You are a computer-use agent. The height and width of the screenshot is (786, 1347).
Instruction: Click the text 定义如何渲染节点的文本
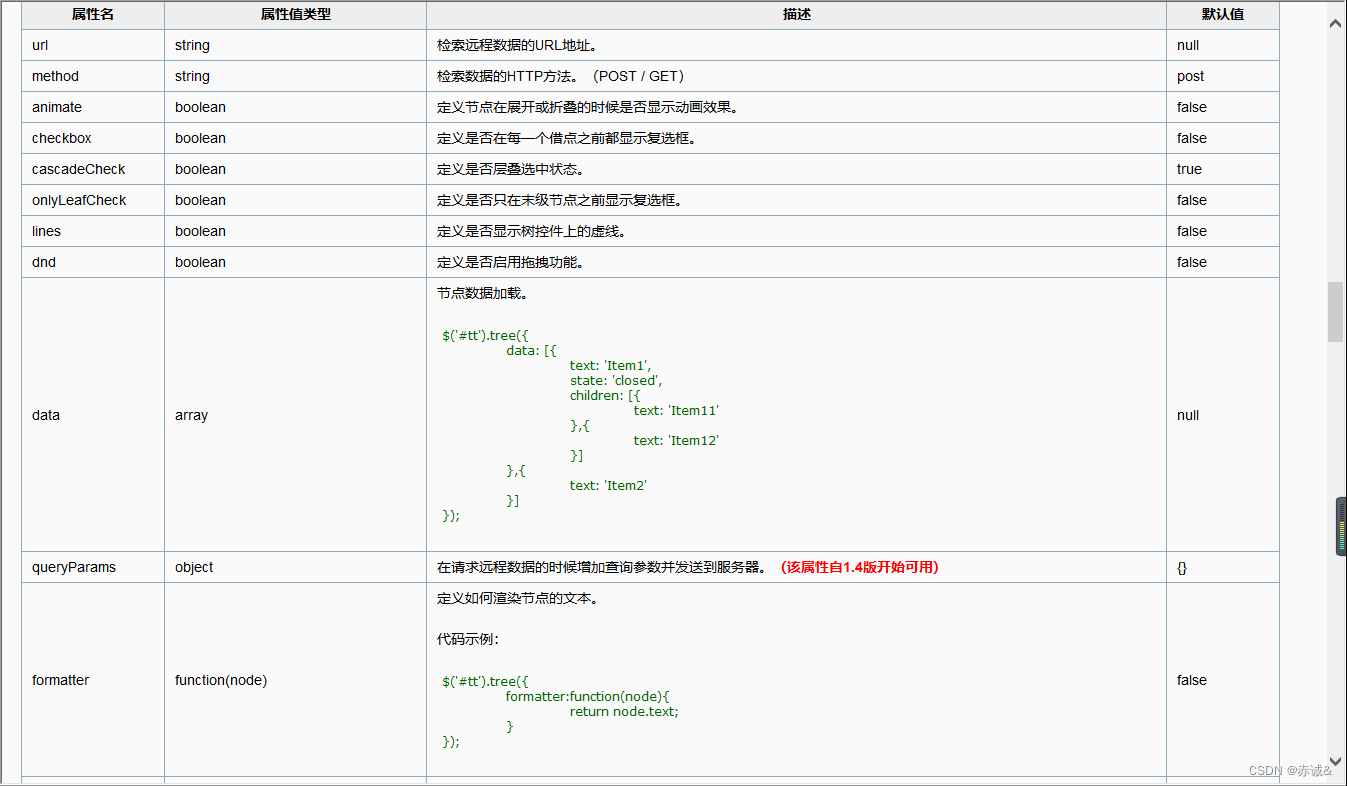[x=517, y=599]
